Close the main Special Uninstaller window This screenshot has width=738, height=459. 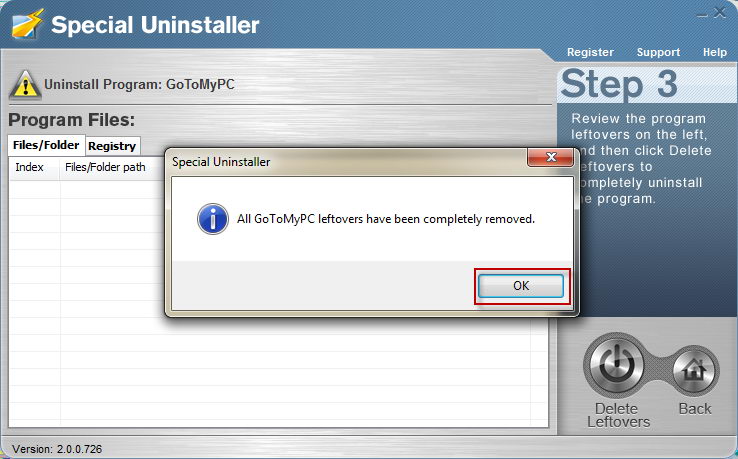click(x=719, y=13)
